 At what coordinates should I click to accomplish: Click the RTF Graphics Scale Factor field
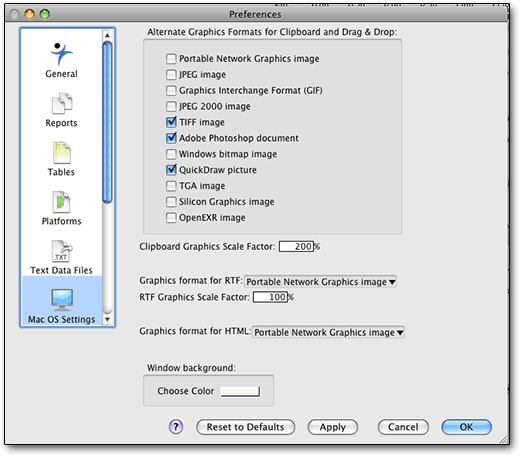click(x=270, y=297)
